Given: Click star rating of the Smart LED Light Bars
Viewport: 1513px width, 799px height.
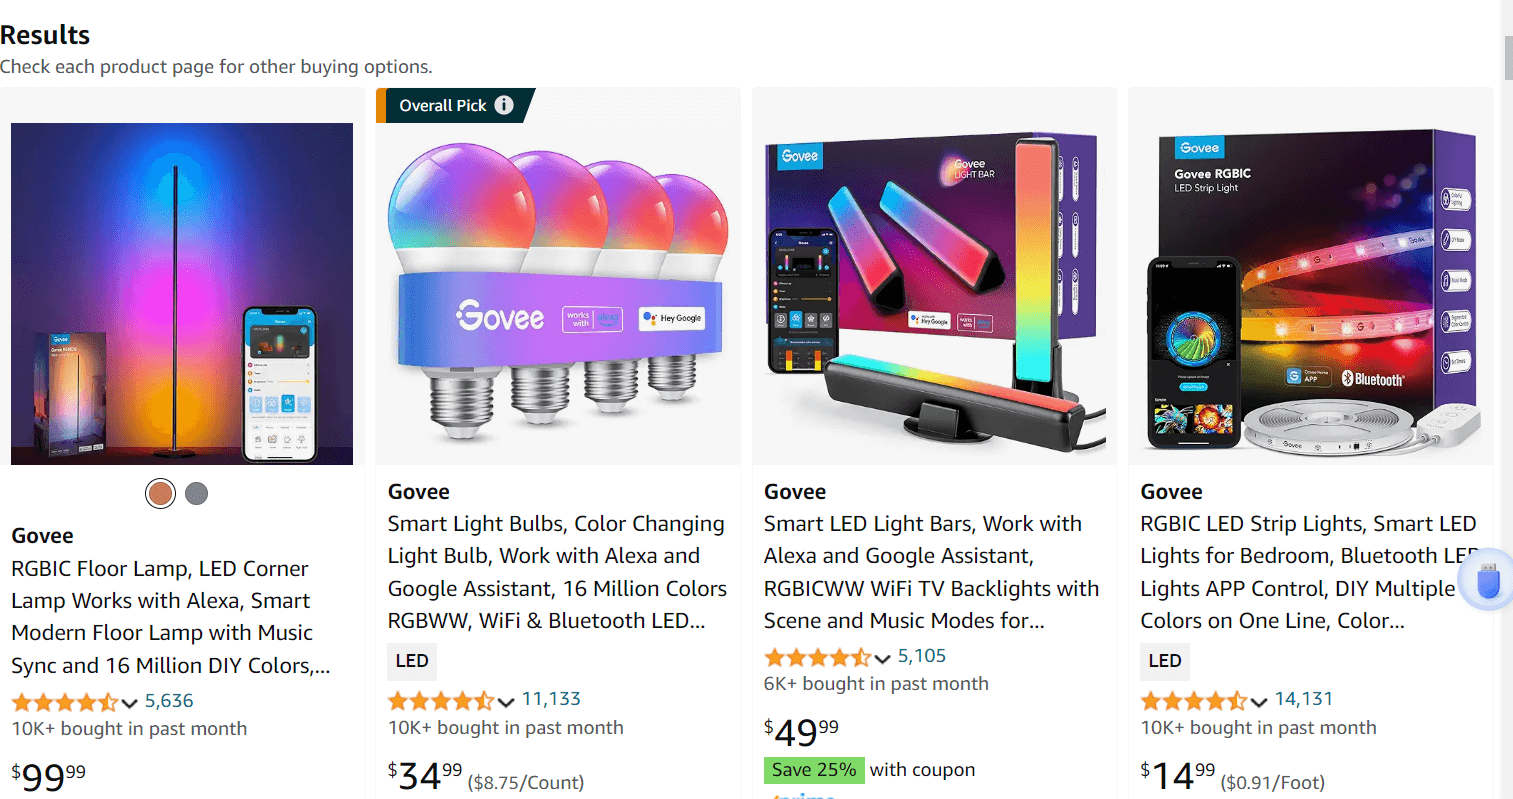Looking at the screenshot, I should pyautogui.click(x=817, y=657).
